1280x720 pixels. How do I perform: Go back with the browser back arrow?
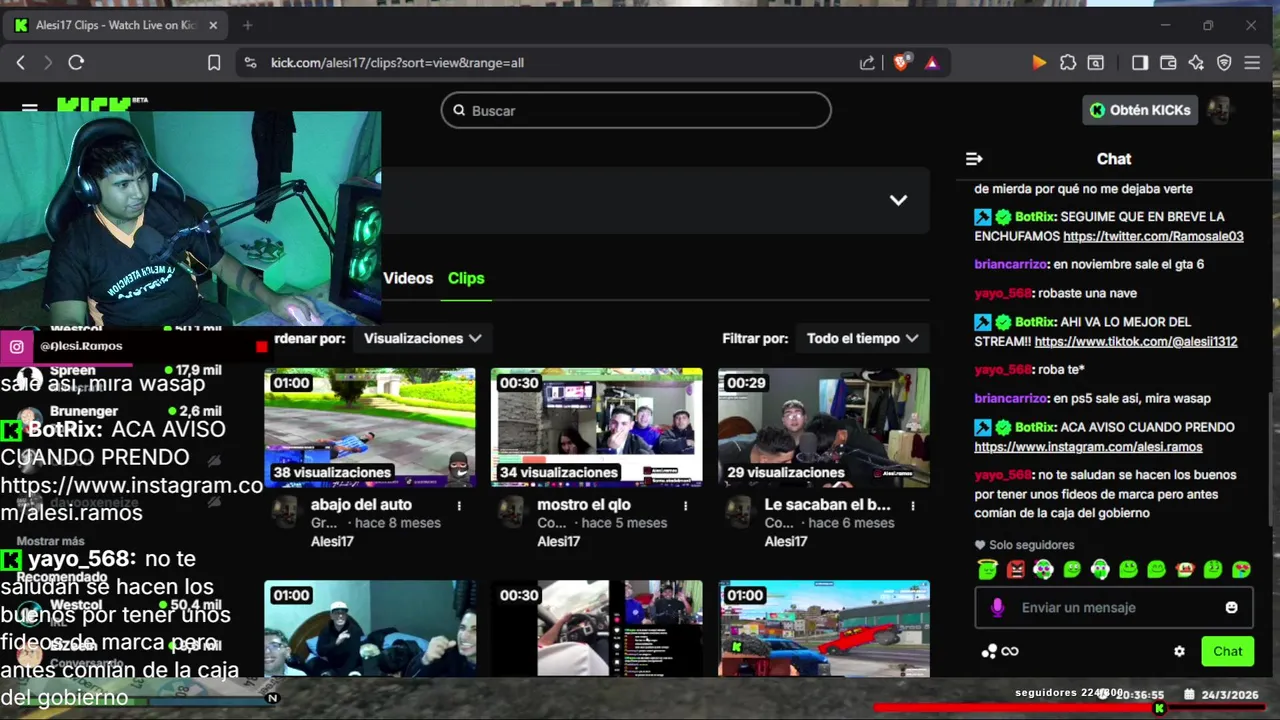coord(21,63)
